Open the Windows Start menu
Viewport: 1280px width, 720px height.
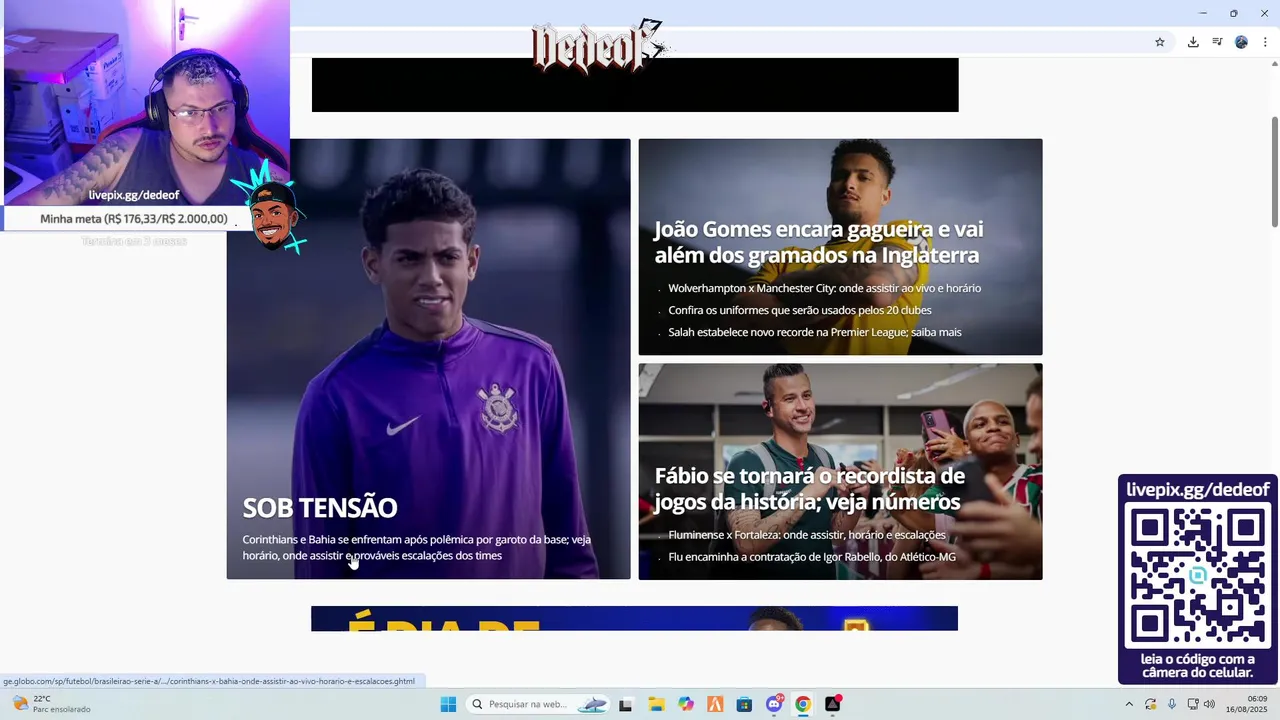tap(448, 704)
